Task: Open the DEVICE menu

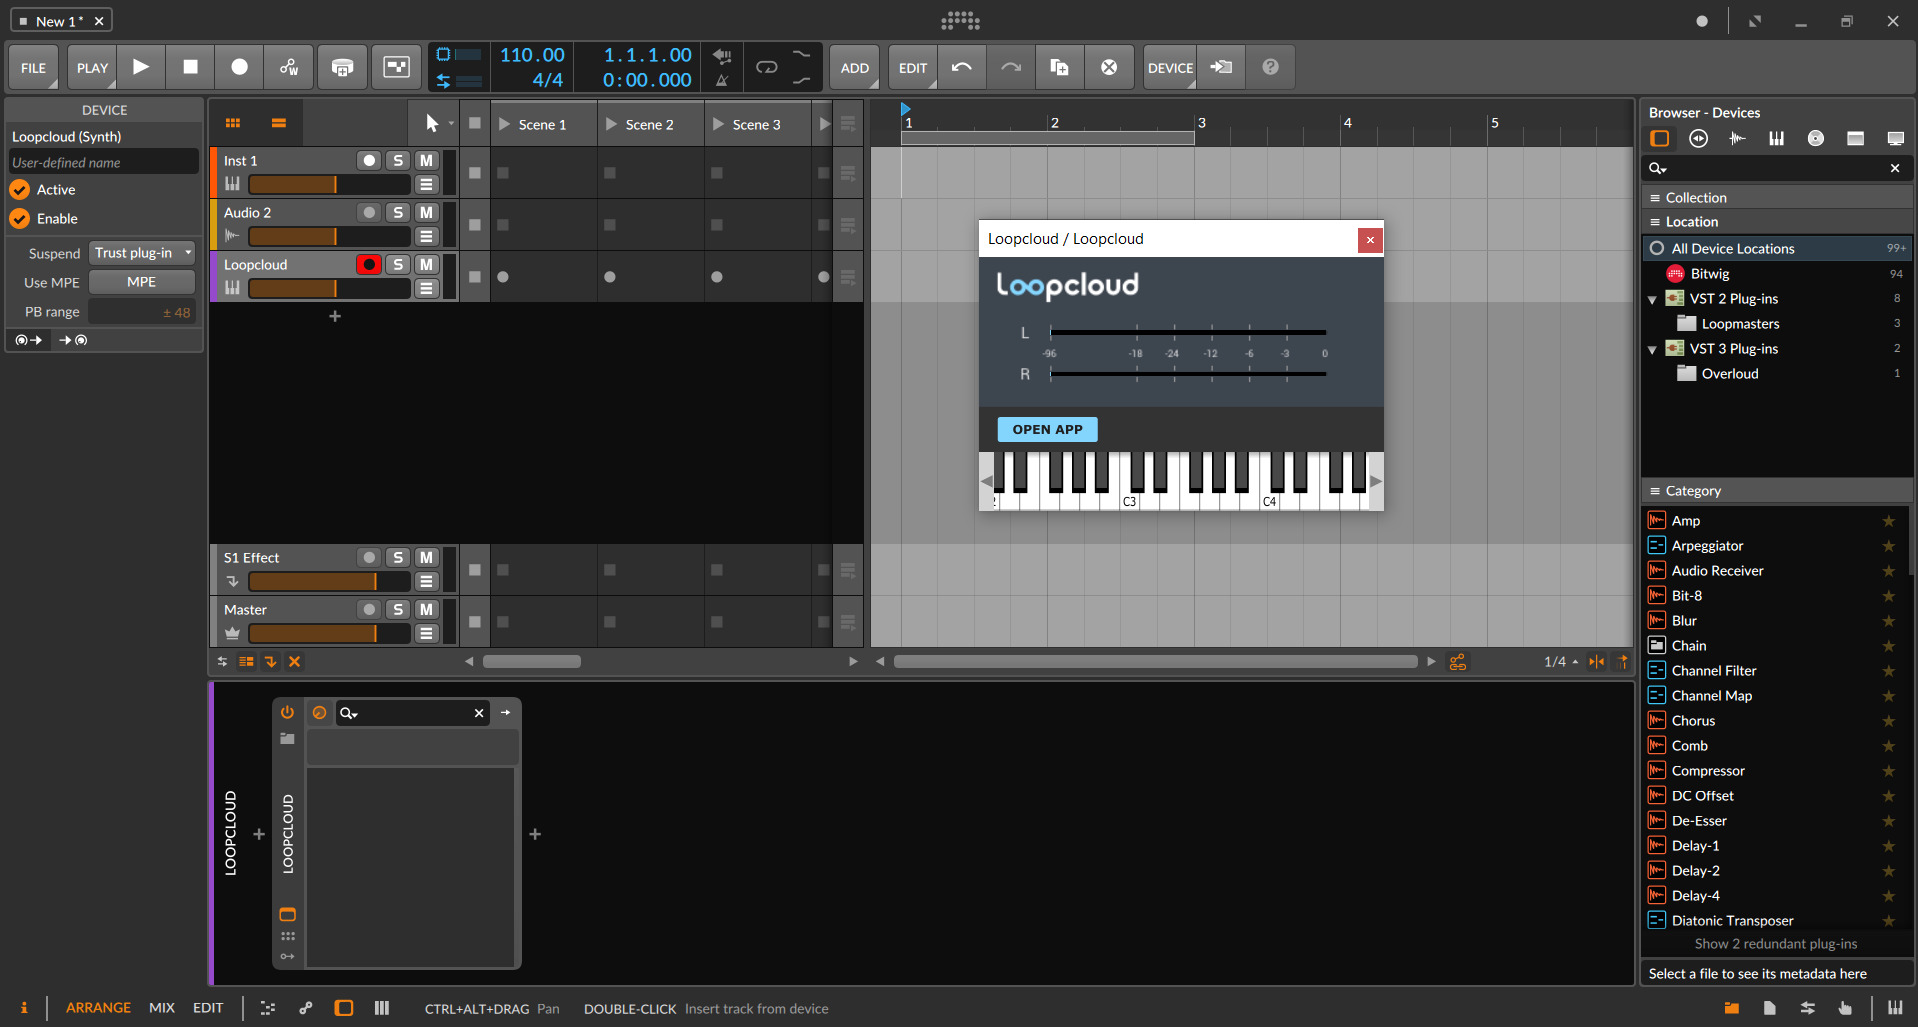Action: pos(1170,67)
